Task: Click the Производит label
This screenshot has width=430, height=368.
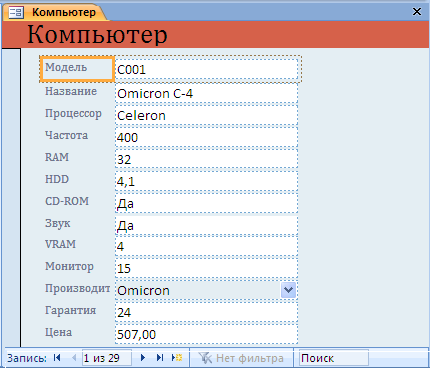Action: (x=77, y=288)
